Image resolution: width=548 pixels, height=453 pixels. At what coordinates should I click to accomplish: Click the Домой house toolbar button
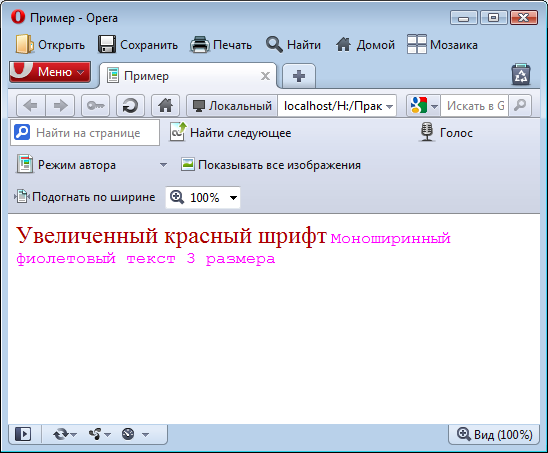coord(365,45)
